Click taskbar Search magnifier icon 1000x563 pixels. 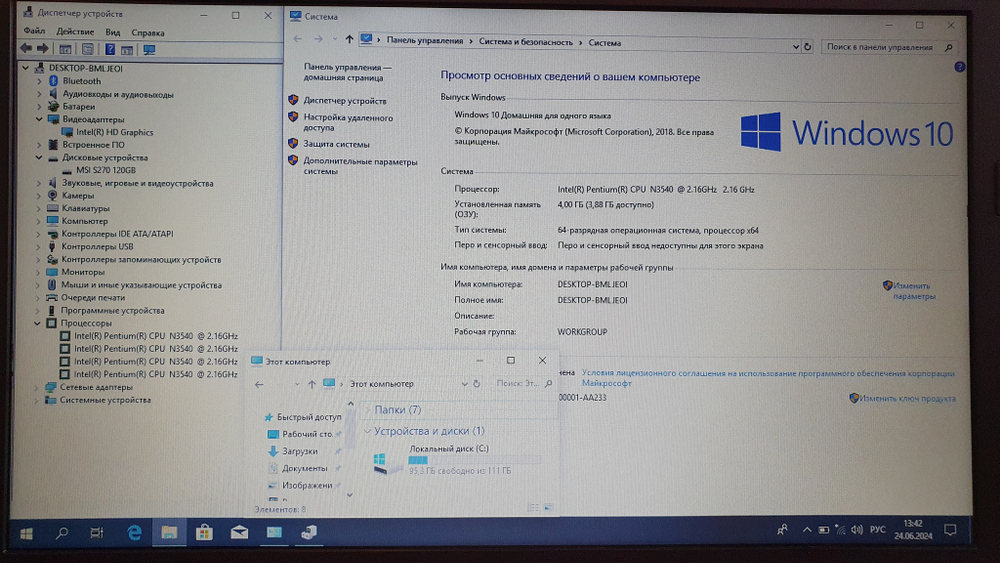pos(62,533)
